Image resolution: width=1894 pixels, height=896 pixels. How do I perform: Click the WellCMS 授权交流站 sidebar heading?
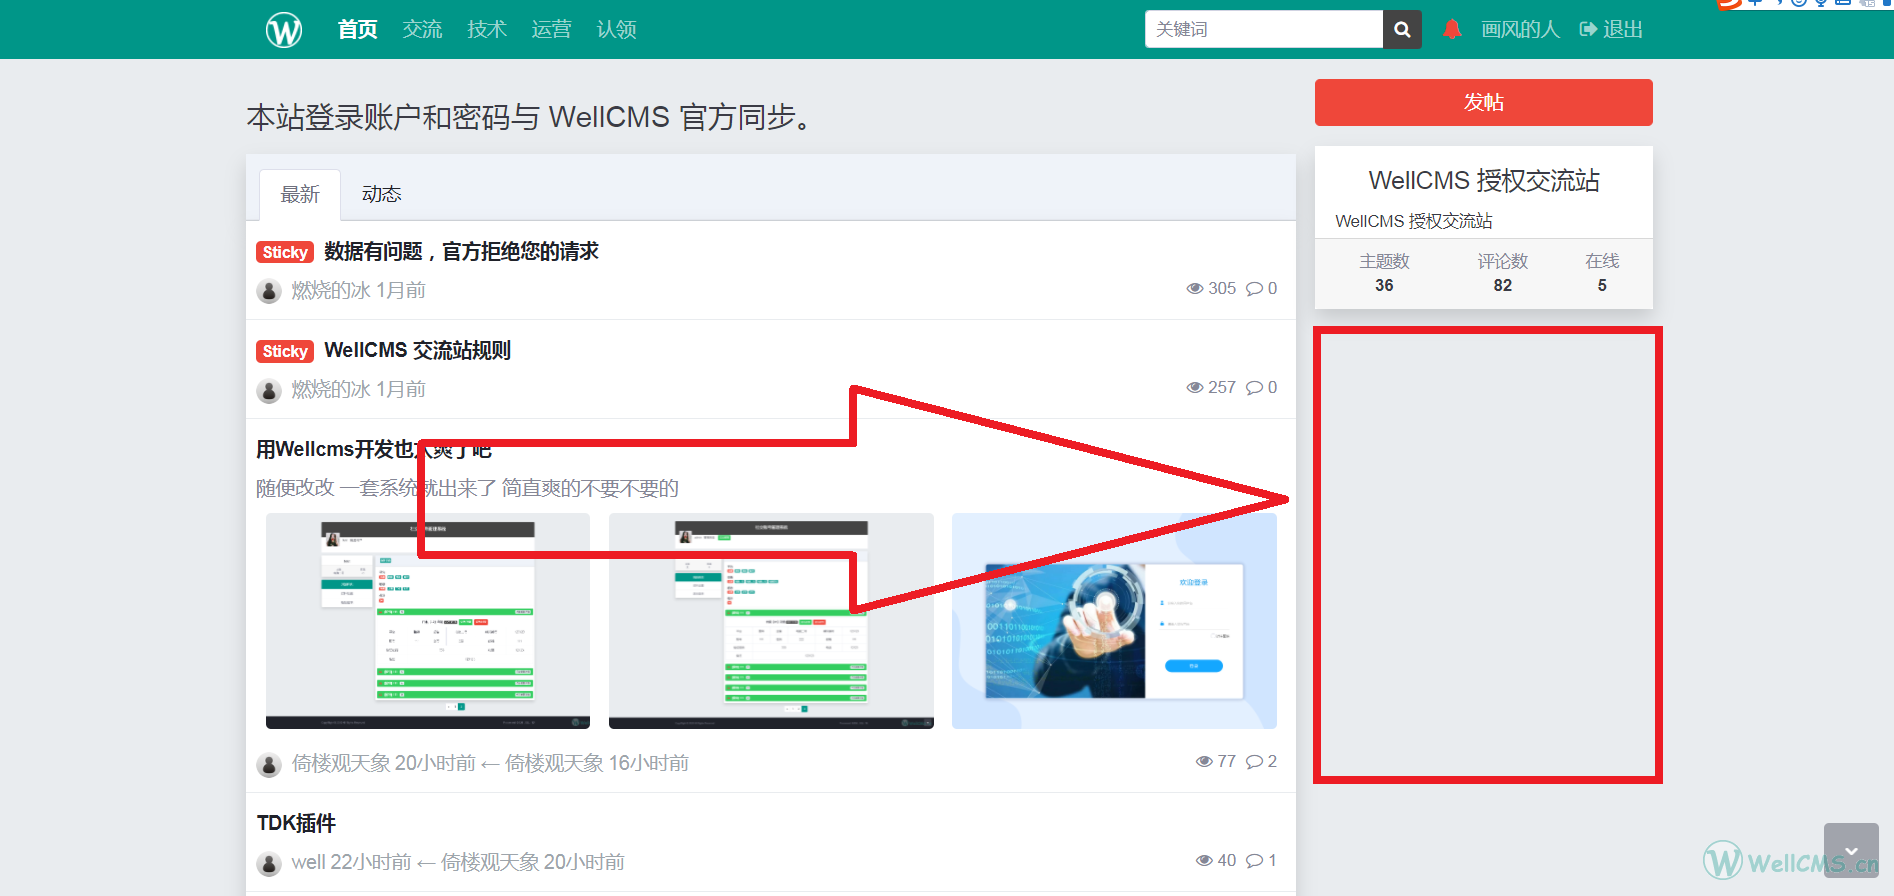pos(1484,181)
